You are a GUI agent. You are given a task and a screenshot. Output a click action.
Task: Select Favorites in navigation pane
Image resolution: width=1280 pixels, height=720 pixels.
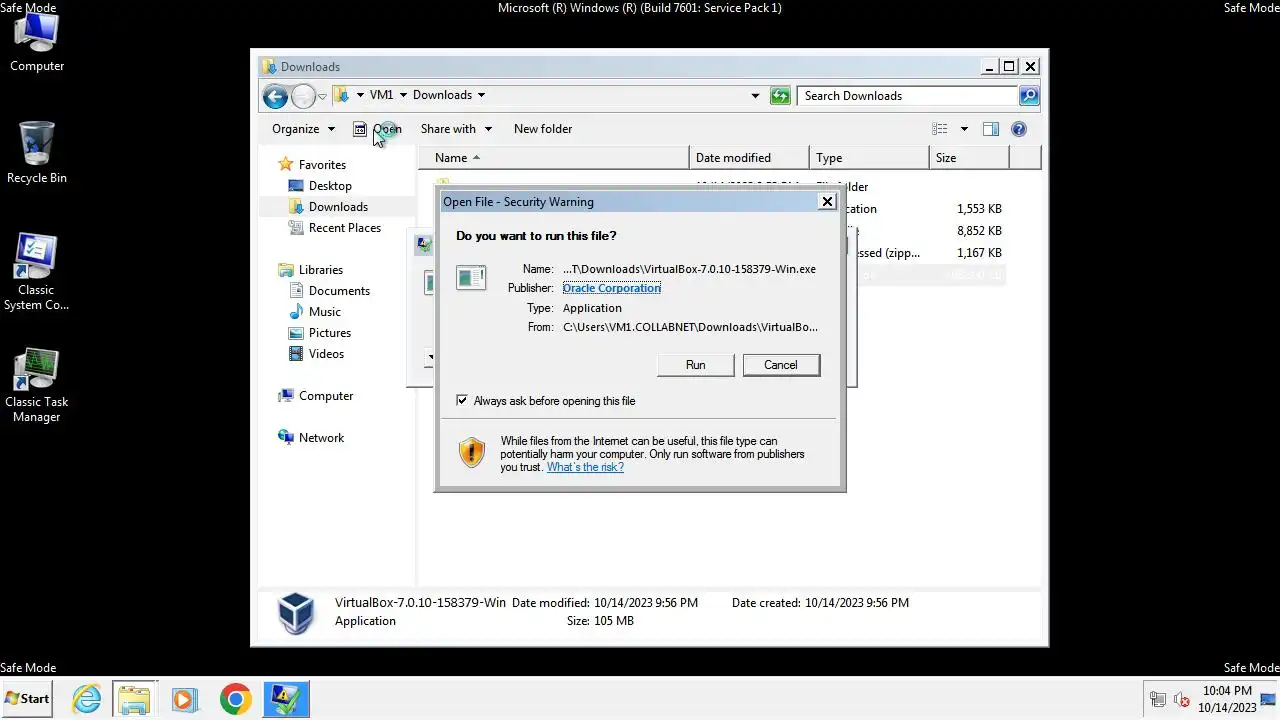coord(322,165)
